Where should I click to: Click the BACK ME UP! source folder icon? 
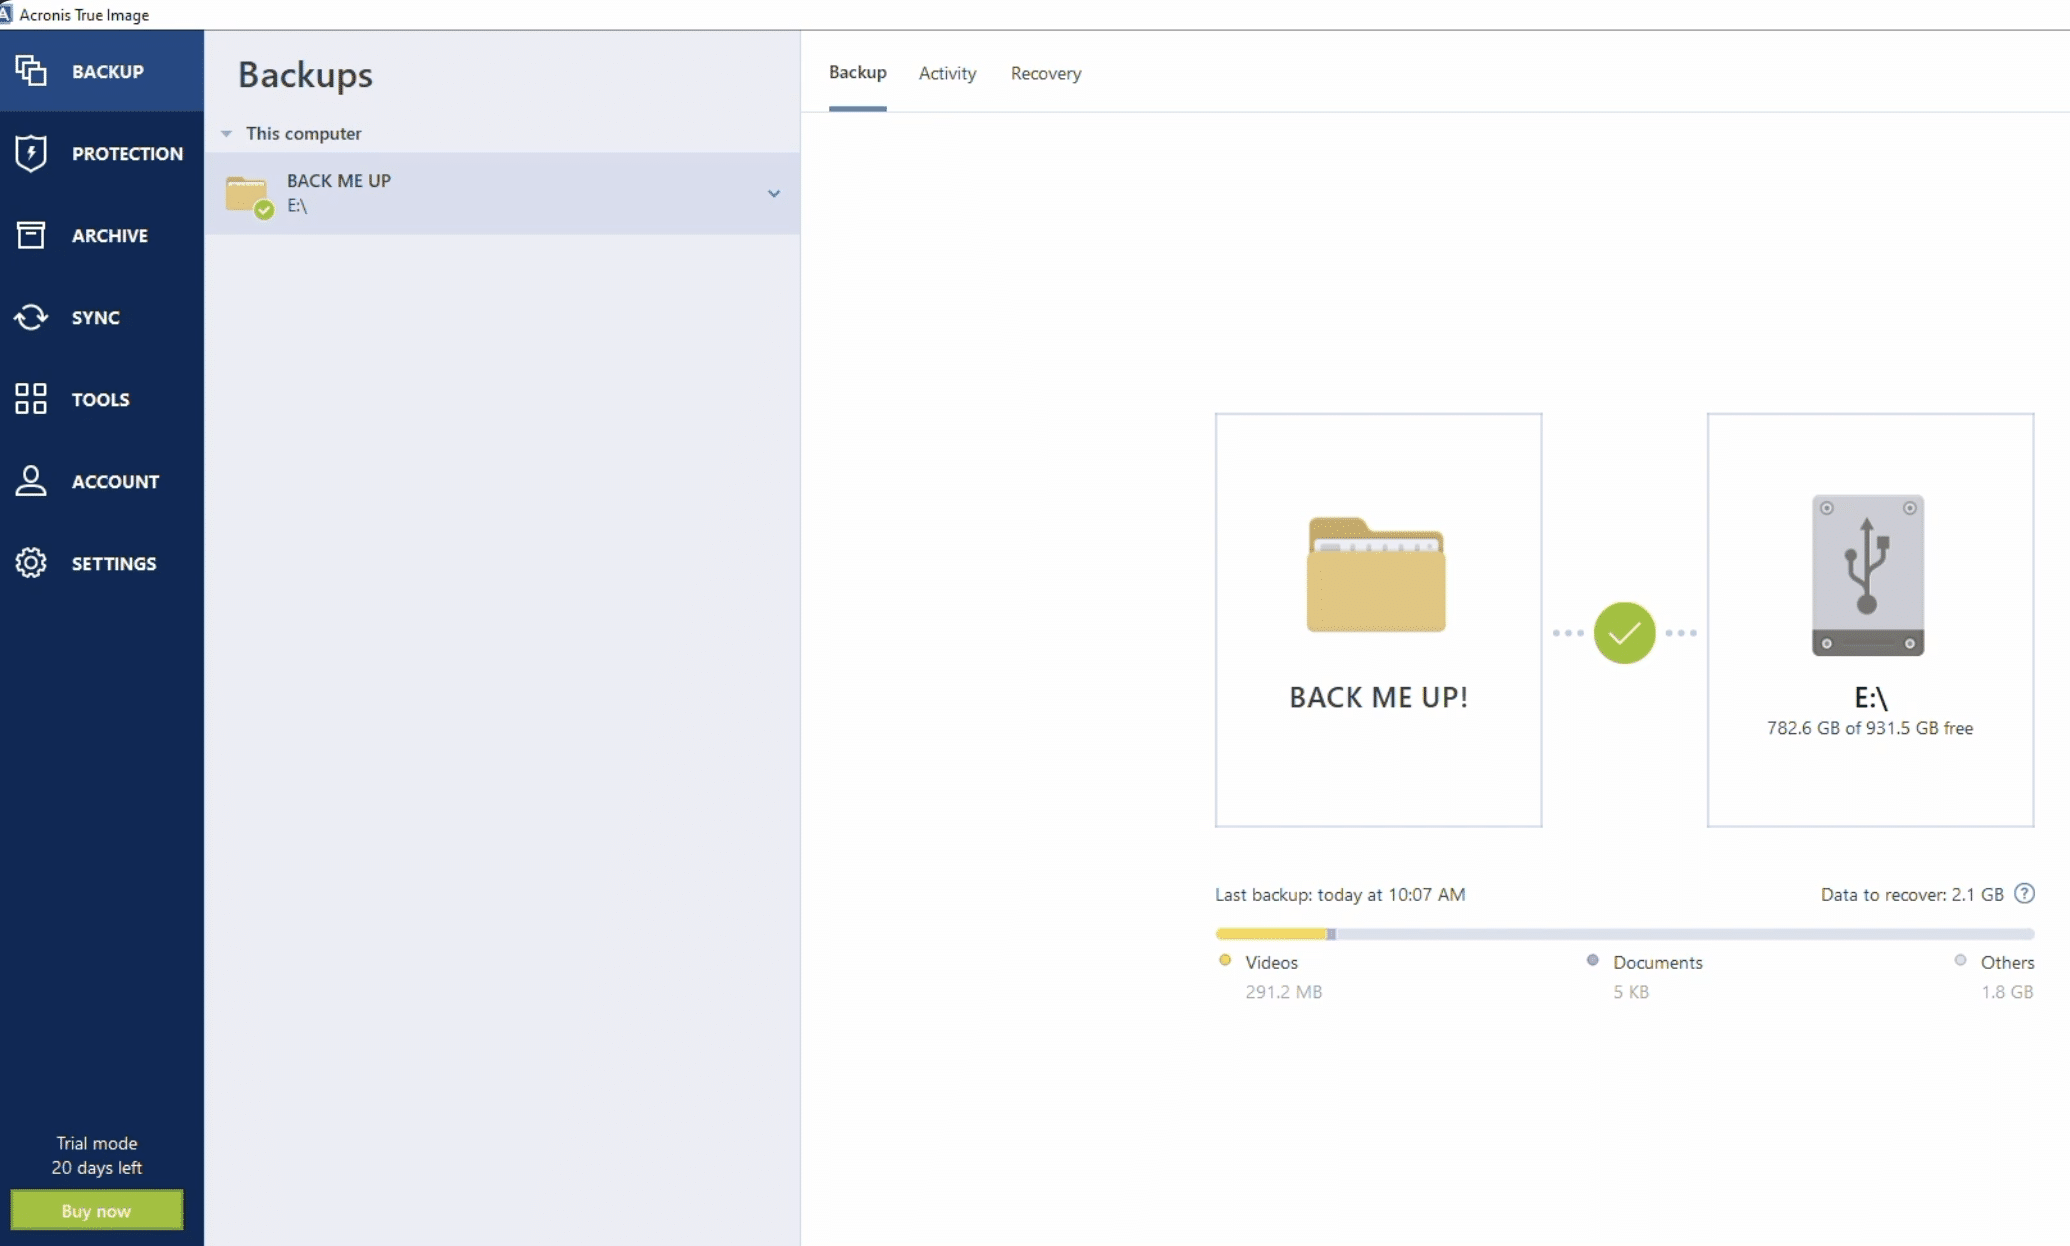pyautogui.click(x=1376, y=577)
